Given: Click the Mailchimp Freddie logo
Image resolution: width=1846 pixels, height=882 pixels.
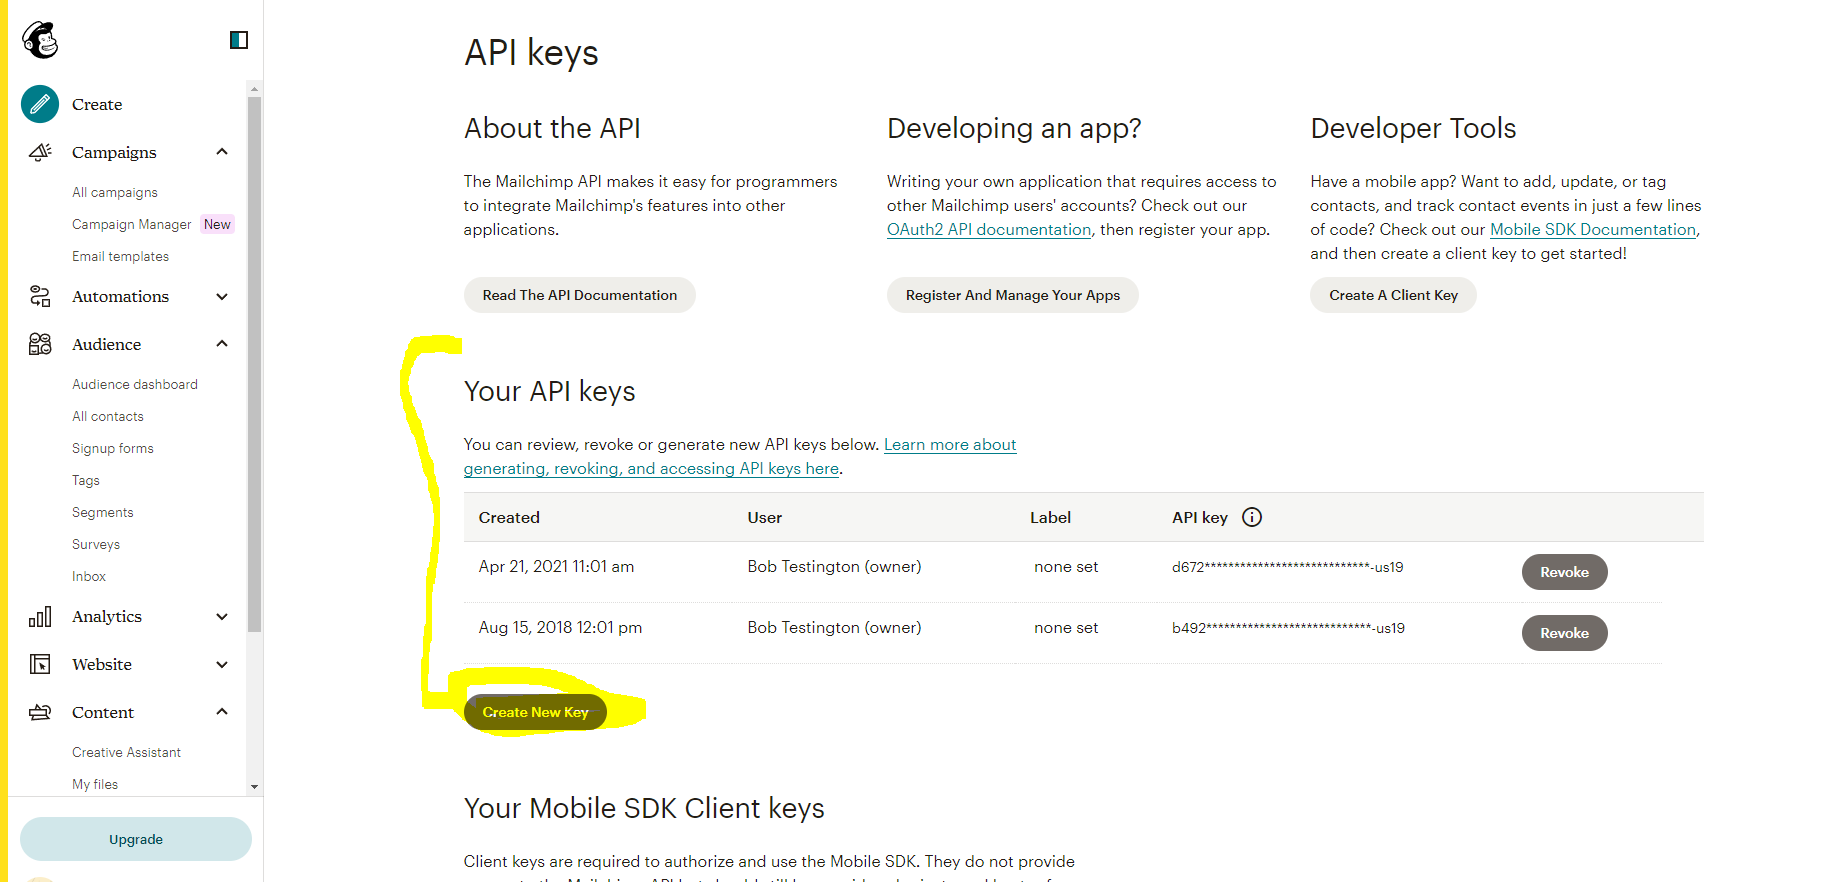Looking at the screenshot, I should point(38,39).
